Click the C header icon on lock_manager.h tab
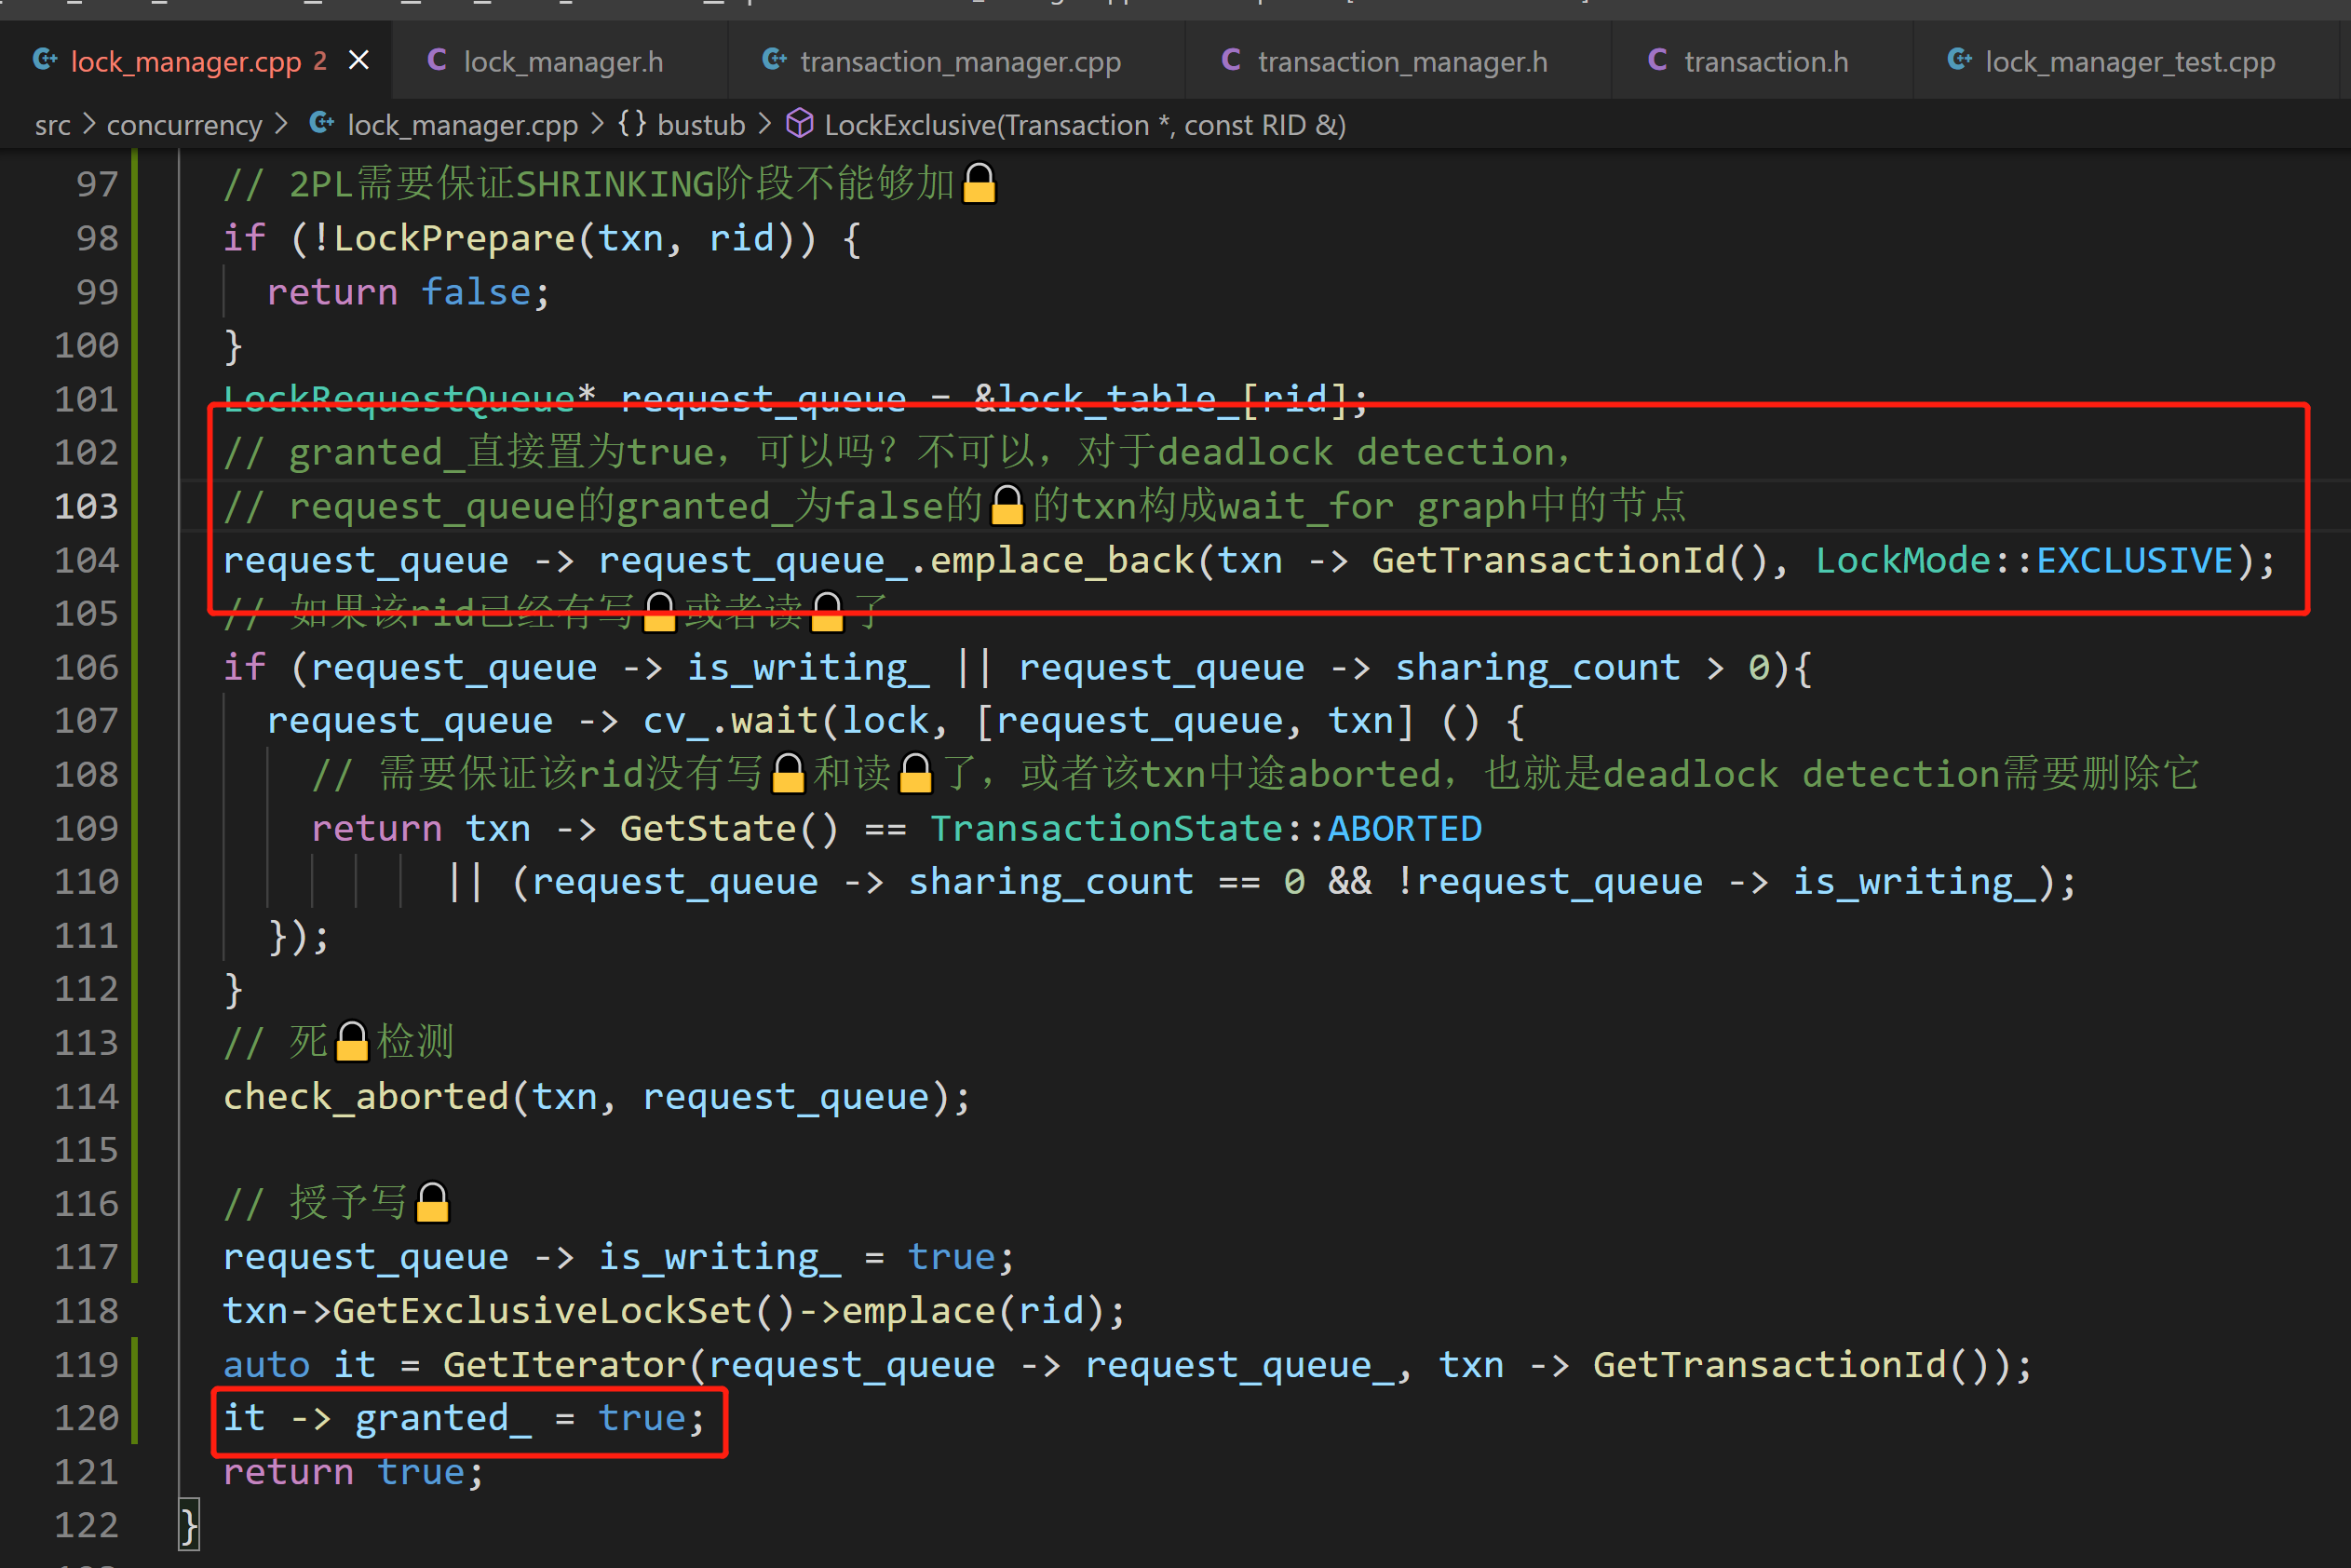Viewport: 2351px width, 1568px height. click(437, 60)
